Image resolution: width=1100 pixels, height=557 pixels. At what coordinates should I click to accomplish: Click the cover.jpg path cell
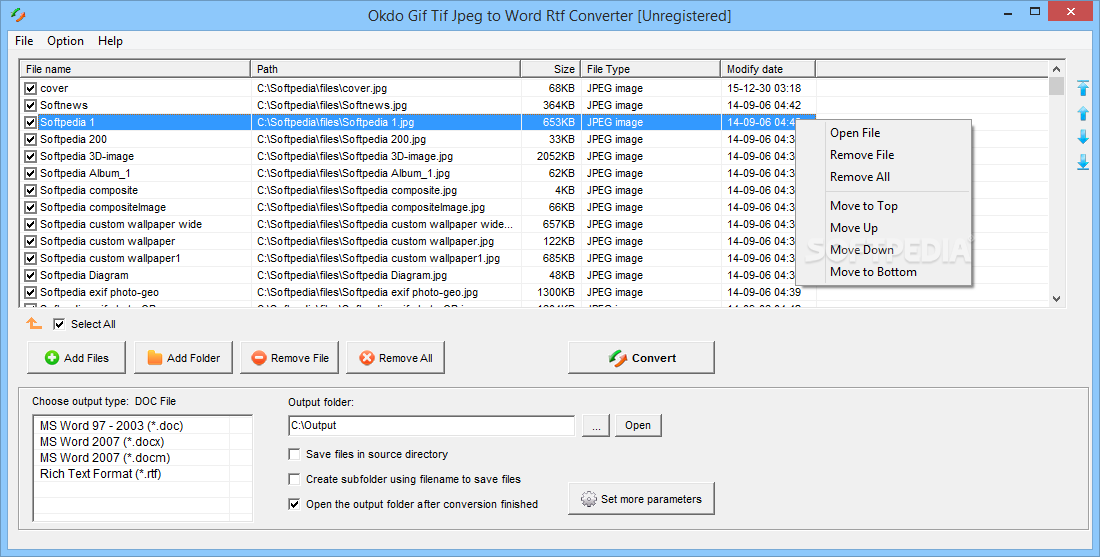(386, 88)
